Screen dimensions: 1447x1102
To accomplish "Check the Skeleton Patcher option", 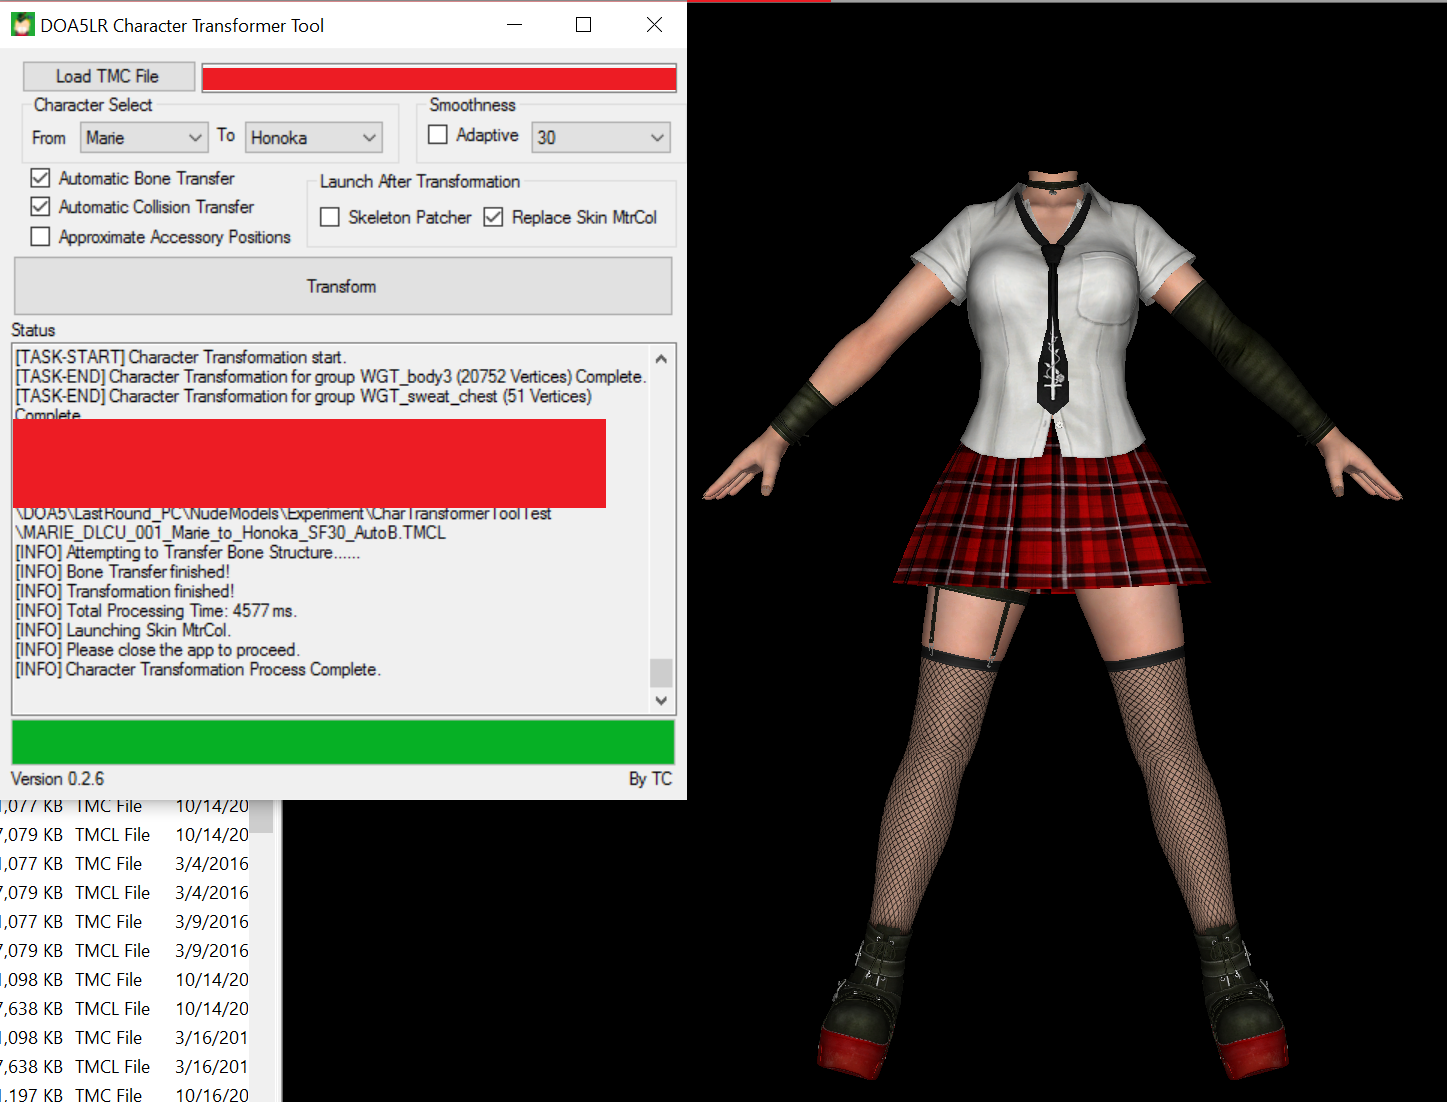I will pyautogui.click(x=330, y=217).
